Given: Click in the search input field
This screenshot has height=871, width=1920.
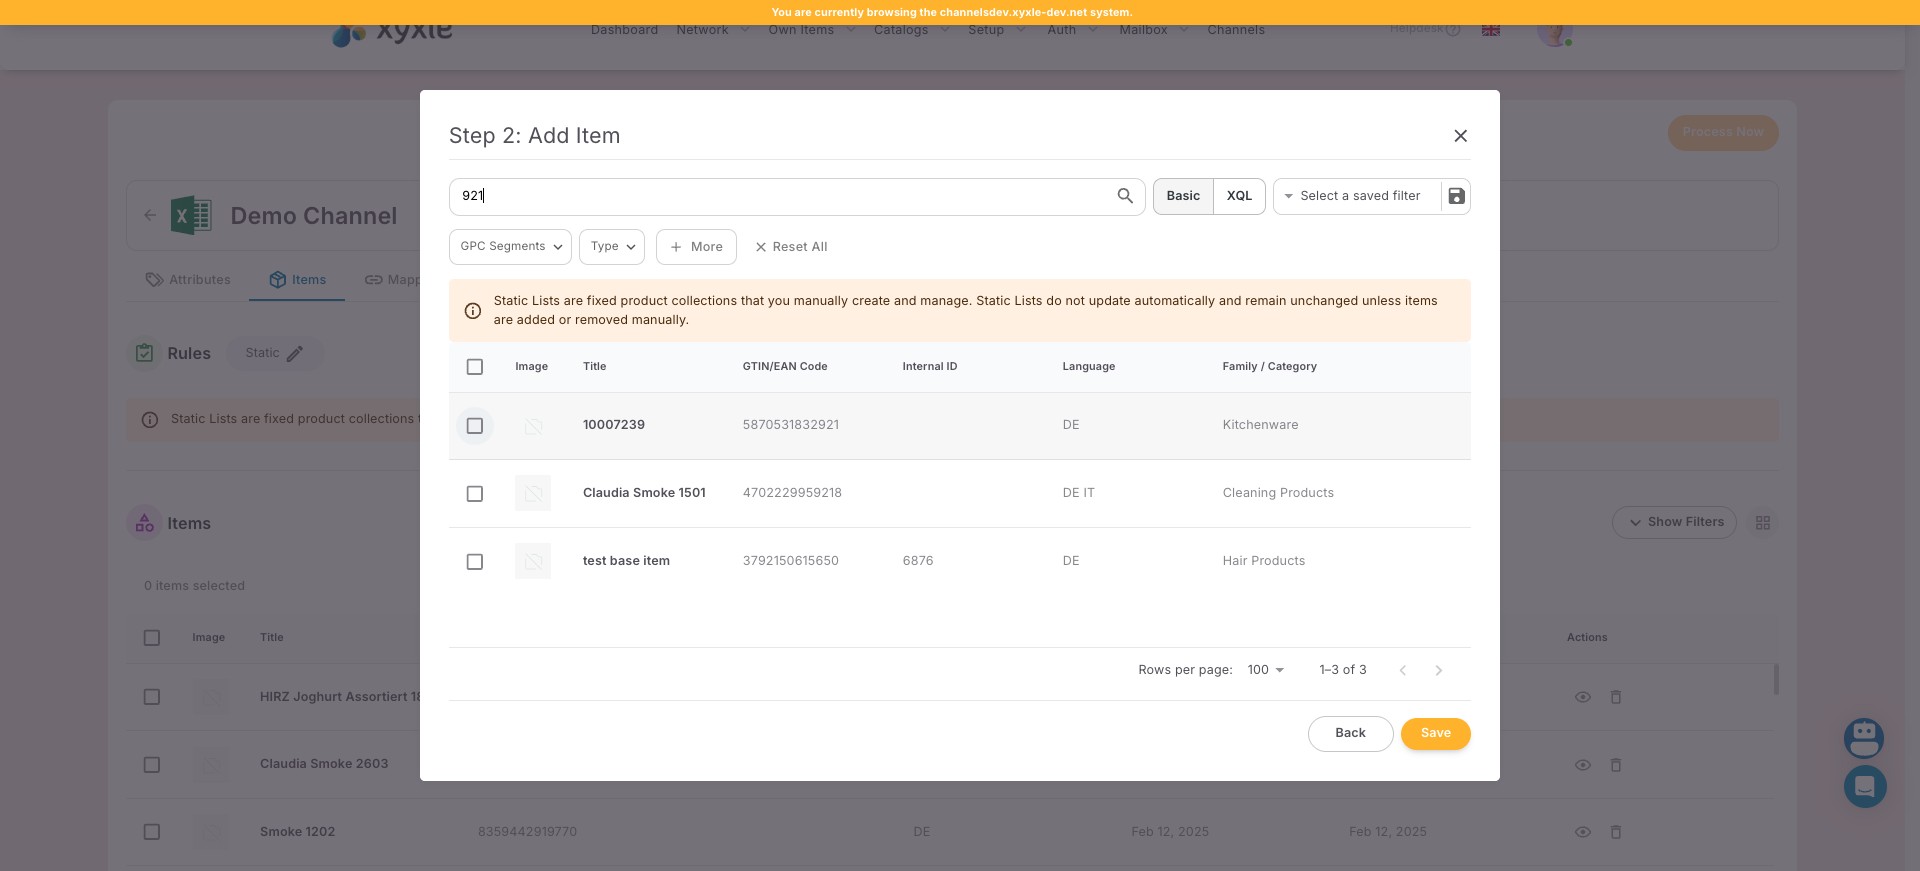Looking at the screenshot, I should click(x=780, y=196).
